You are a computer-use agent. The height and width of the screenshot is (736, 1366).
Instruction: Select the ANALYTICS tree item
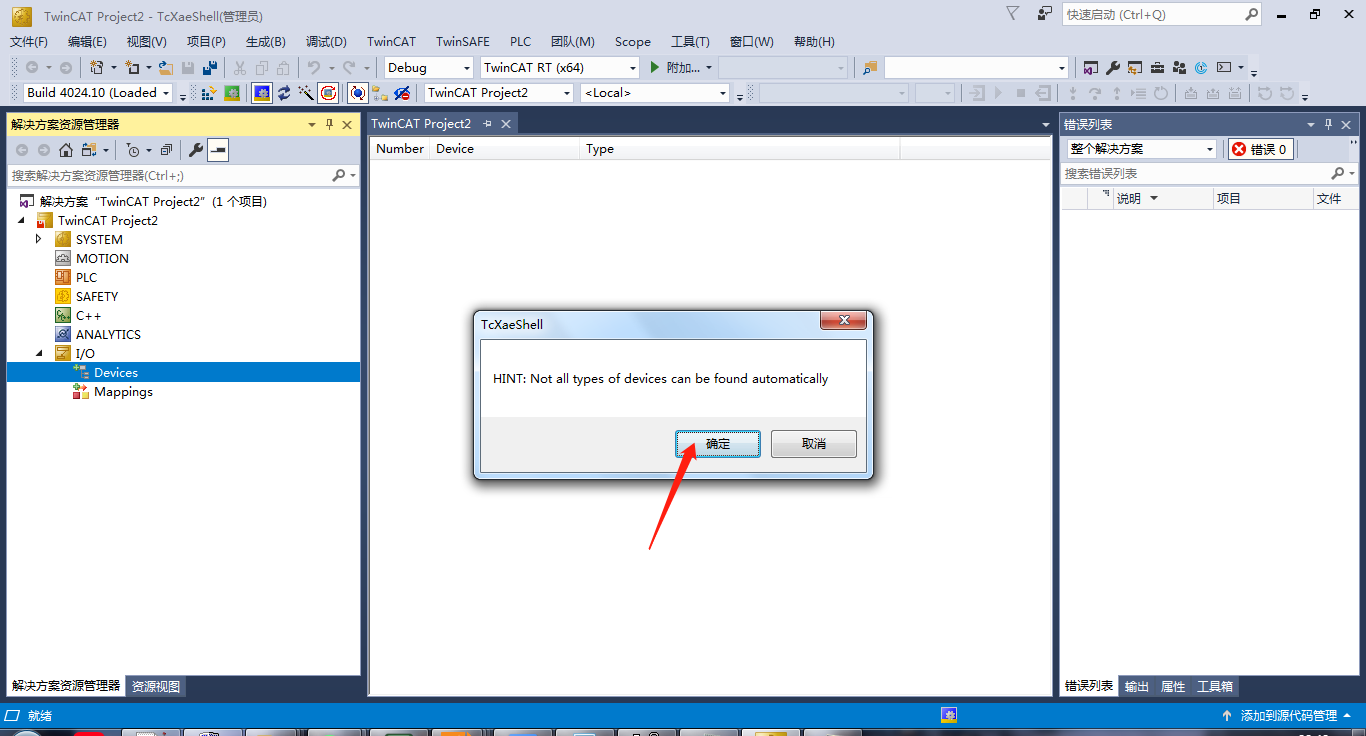point(108,334)
